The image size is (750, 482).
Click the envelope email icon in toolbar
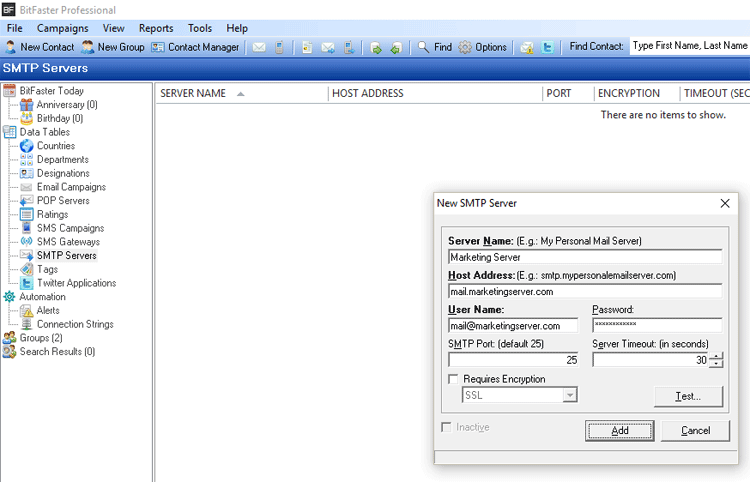(259, 47)
